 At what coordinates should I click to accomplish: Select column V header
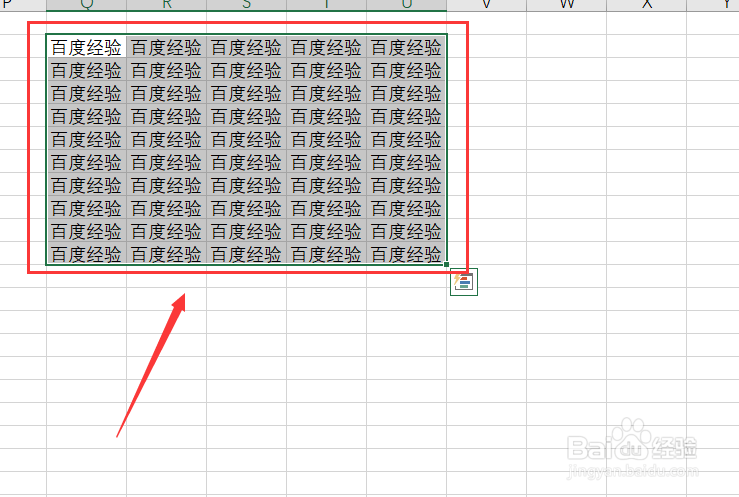coord(486,5)
